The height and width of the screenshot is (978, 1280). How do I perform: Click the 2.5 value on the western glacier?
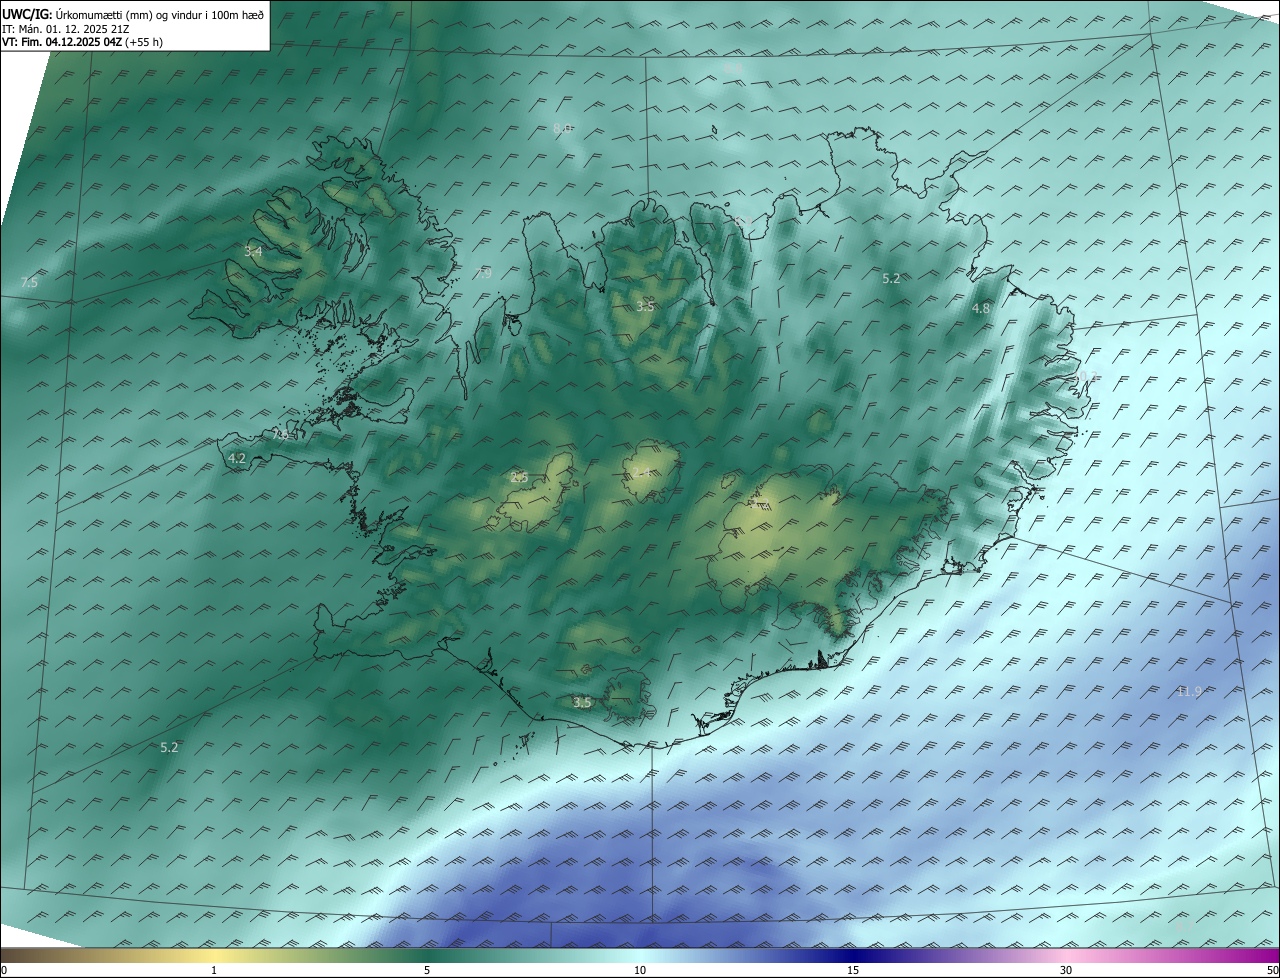[519, 477]
